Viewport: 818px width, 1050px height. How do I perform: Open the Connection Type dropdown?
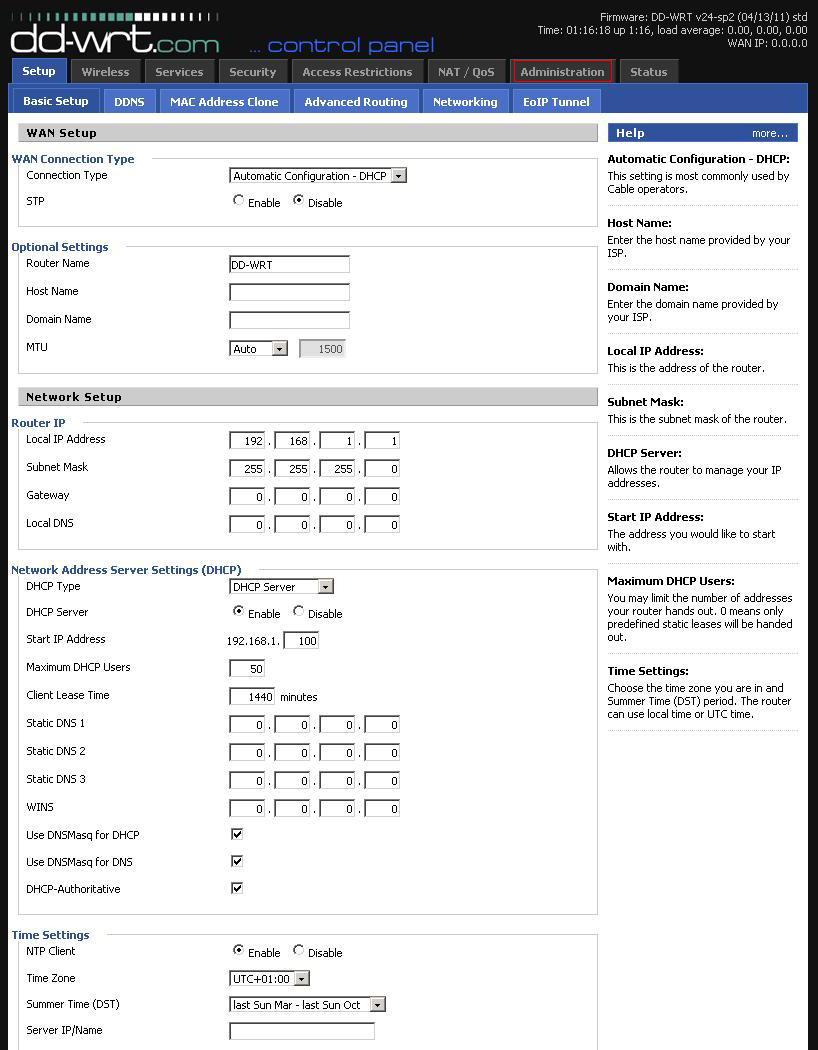coord(318,176)
